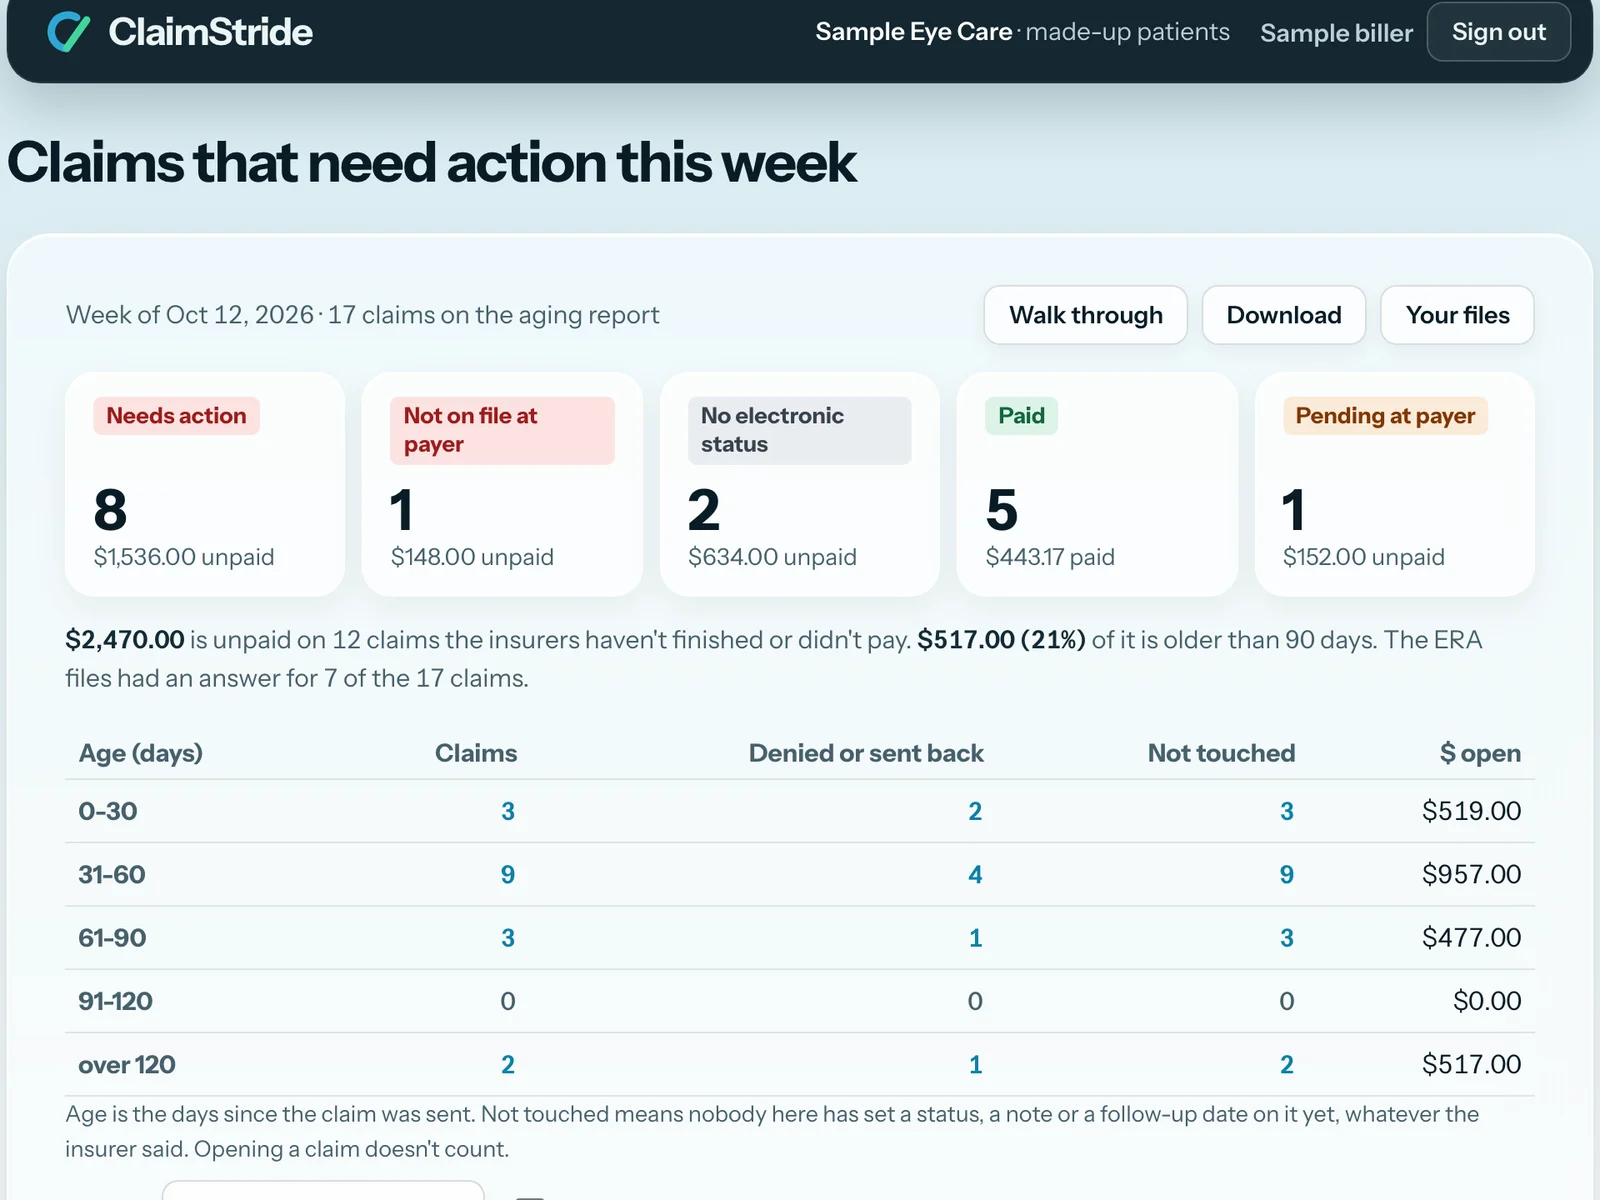The image size is (1600, 1200).
Task: Click the ClaimStride logo icon
Action: coord(69,32)
